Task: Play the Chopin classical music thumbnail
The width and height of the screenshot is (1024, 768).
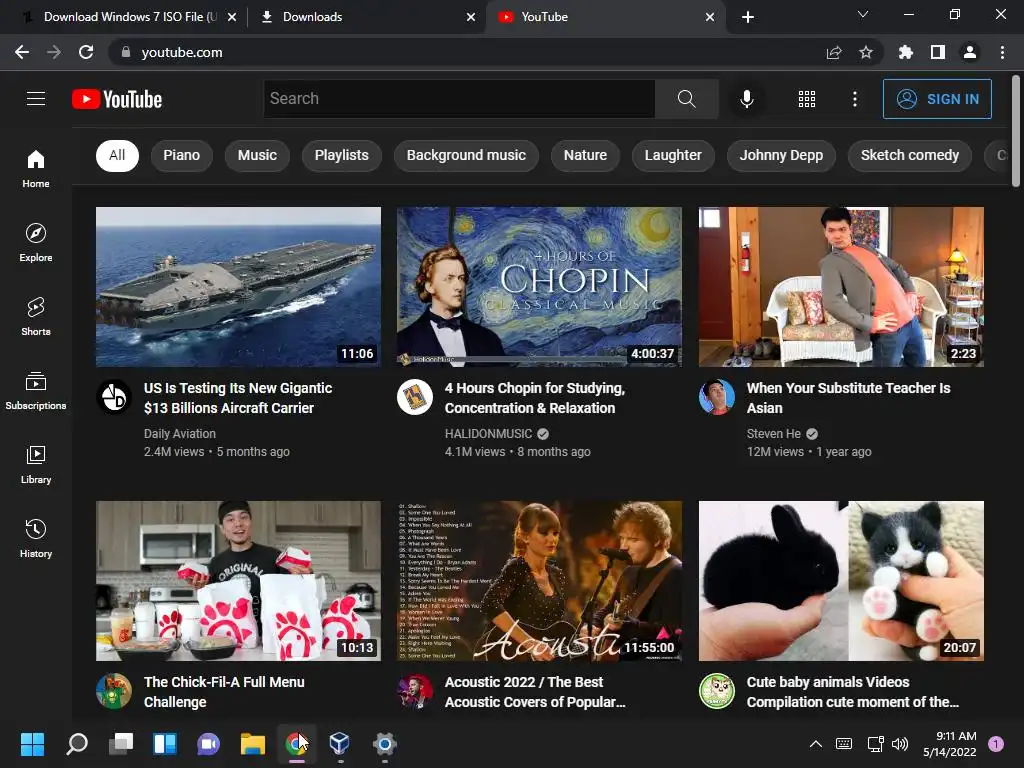Action: [x=539, y=287]
